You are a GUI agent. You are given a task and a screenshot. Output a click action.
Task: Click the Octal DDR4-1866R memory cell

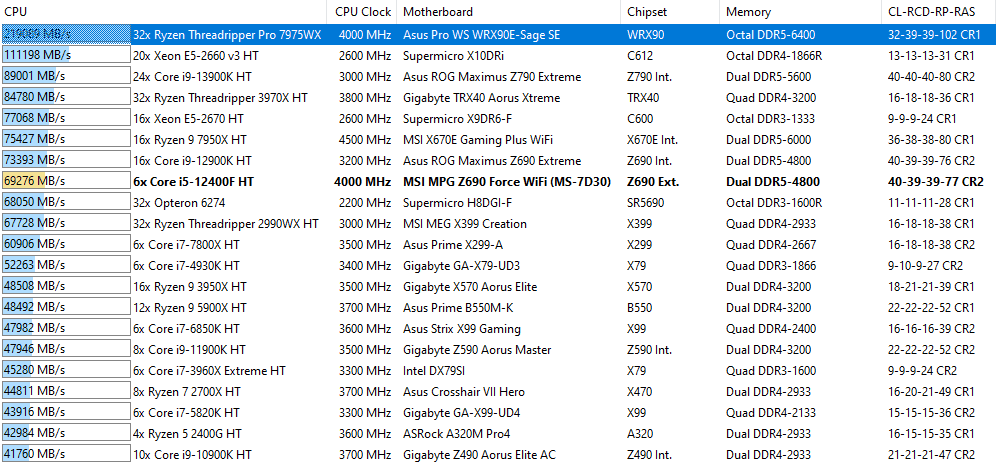(774, 55)
